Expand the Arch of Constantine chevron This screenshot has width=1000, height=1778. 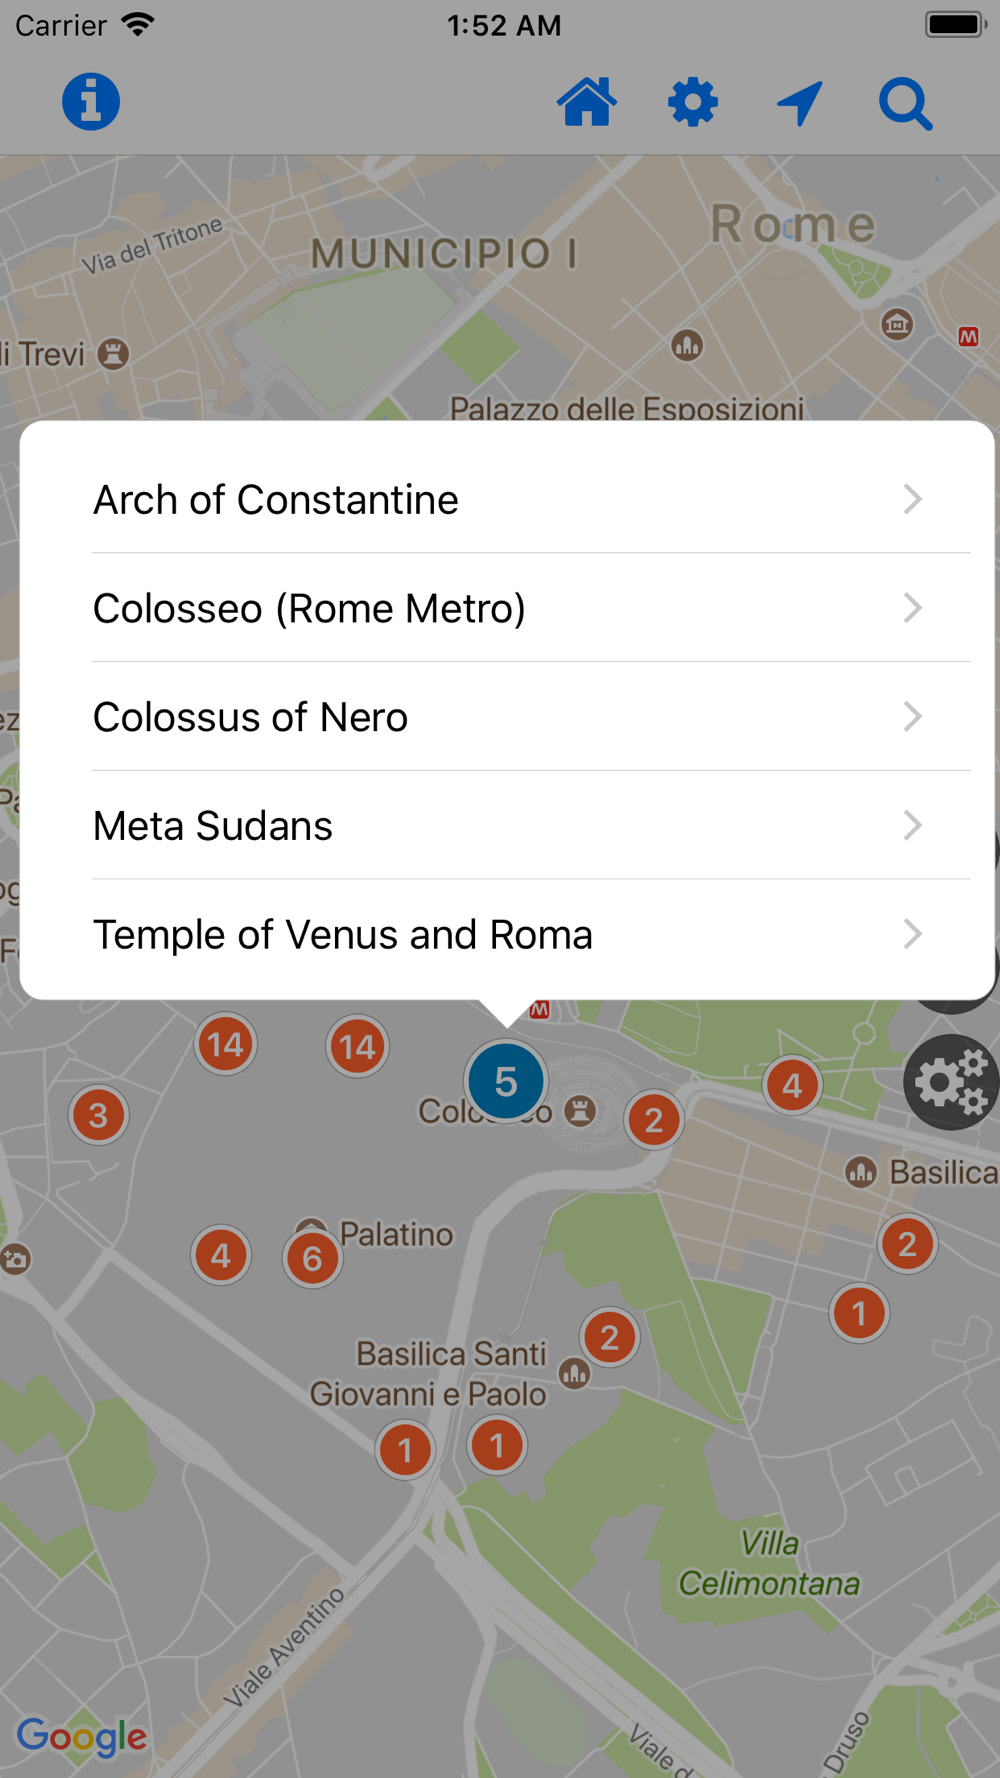pos(912,499)
